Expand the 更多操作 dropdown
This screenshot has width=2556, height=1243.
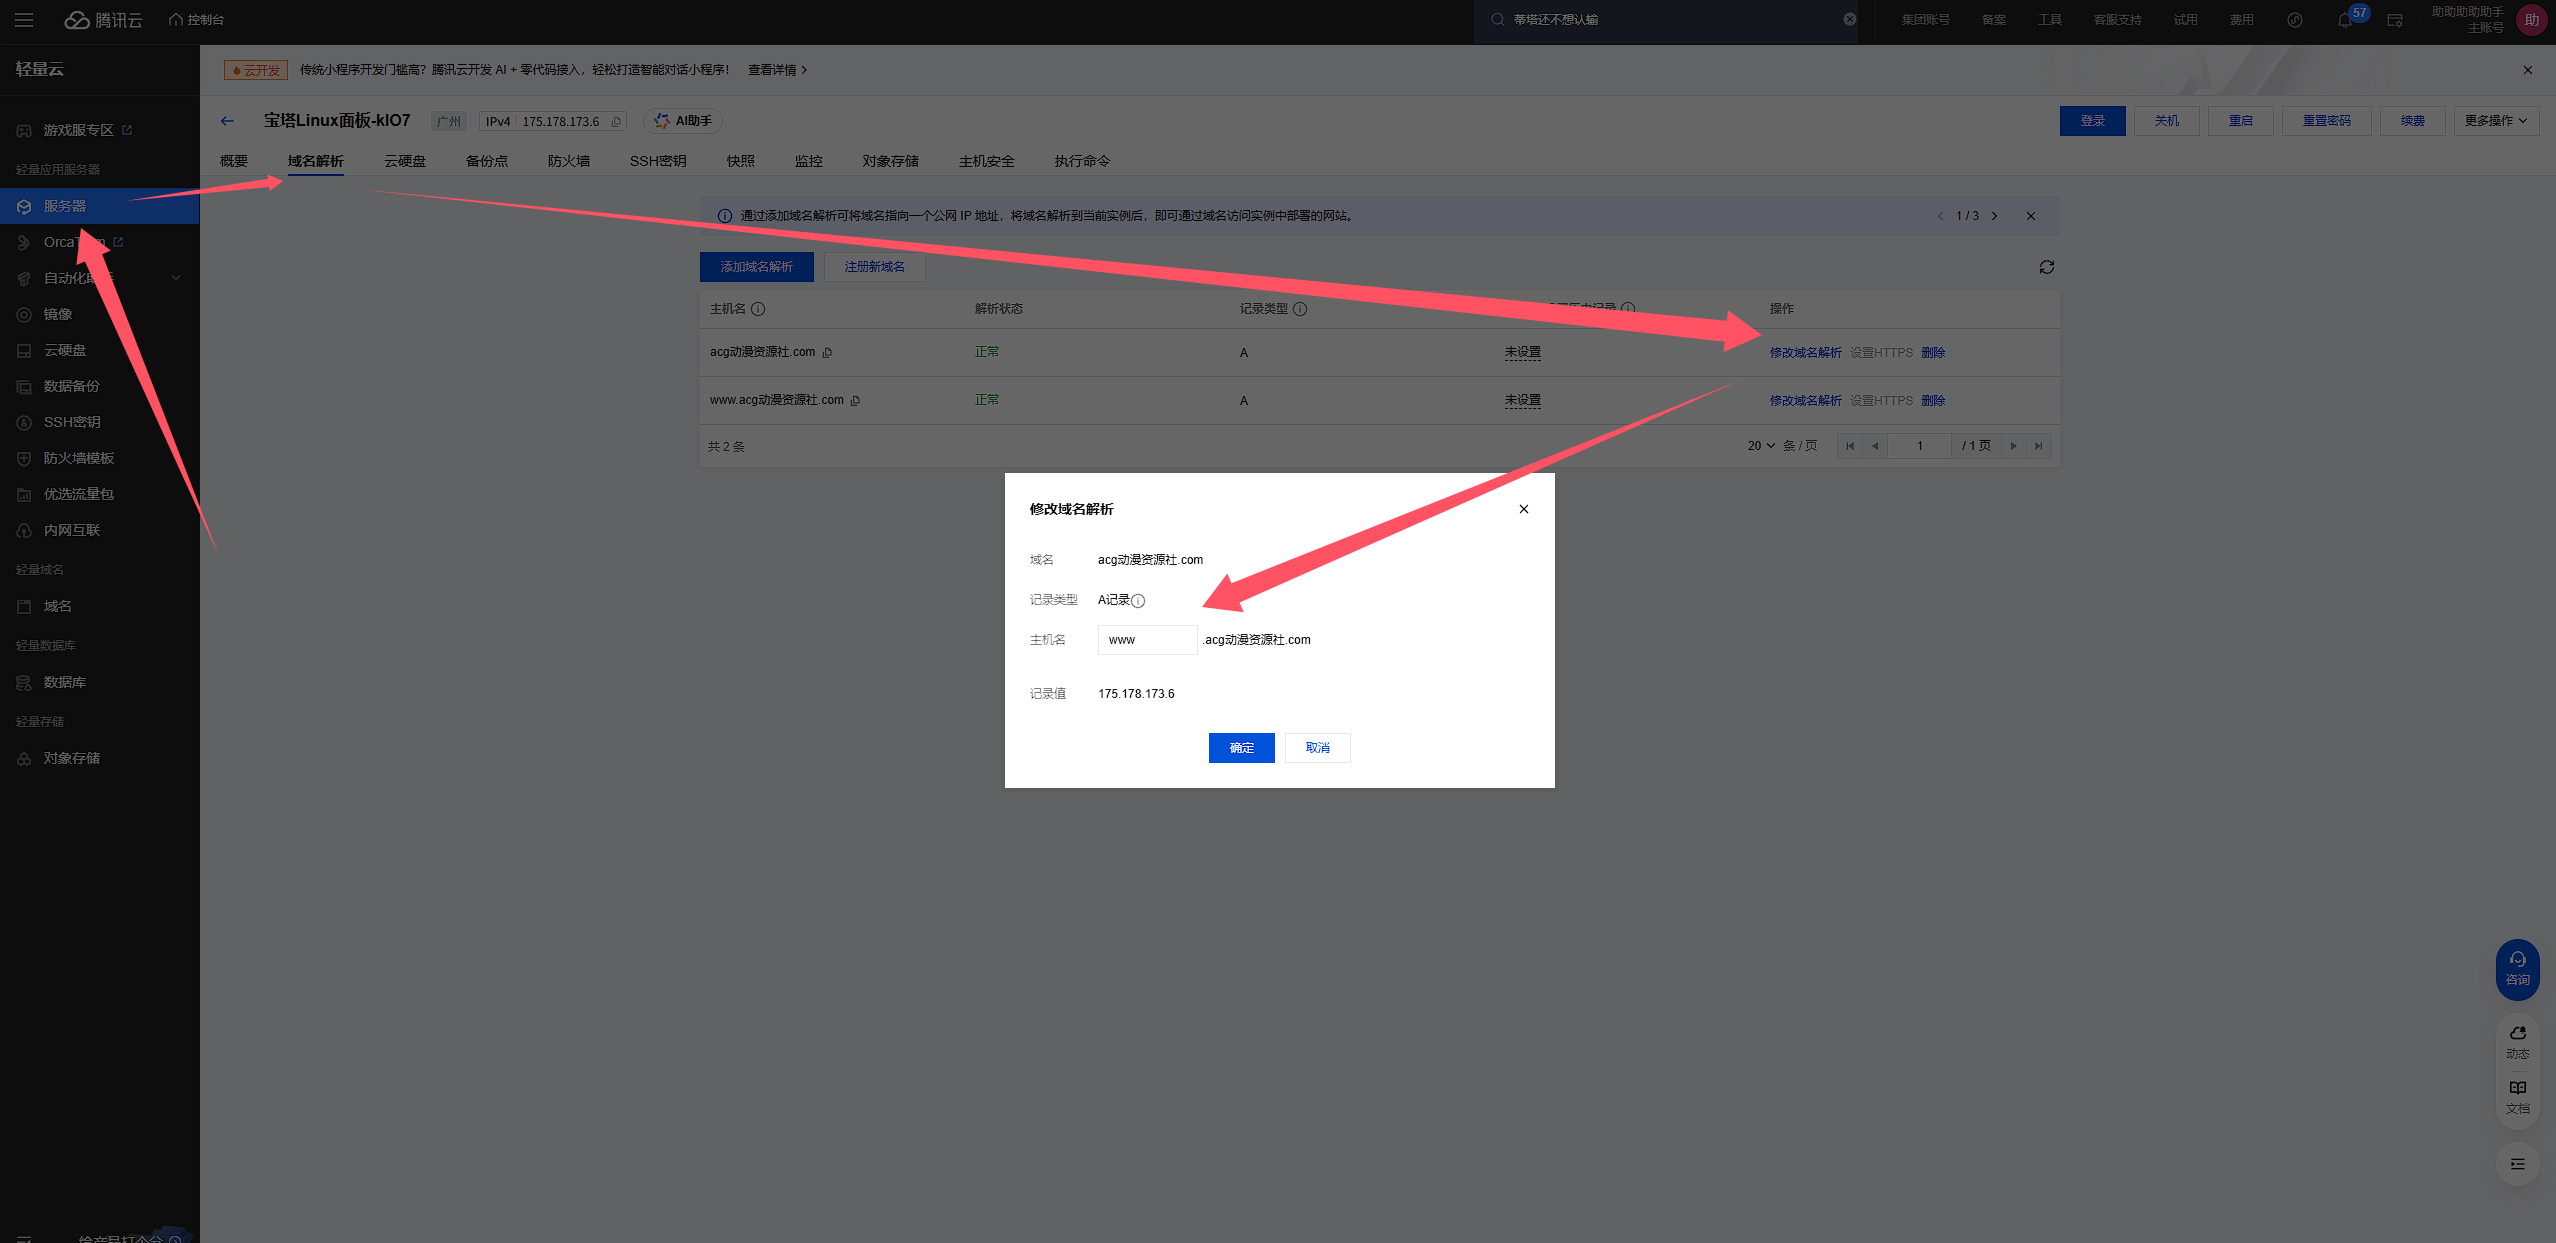pyautogui.click(x=2495, y=121)
